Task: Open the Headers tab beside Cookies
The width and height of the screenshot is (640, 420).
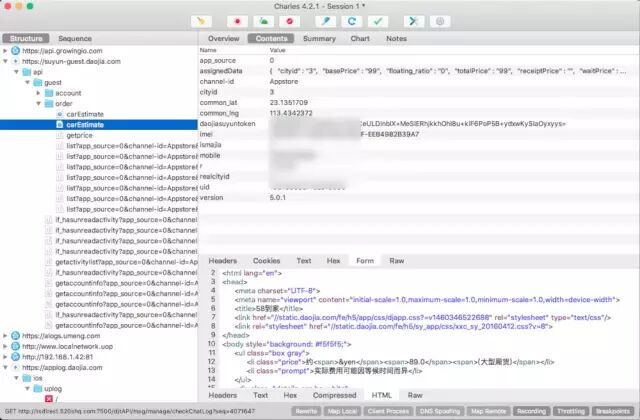Action: point(222,260)
